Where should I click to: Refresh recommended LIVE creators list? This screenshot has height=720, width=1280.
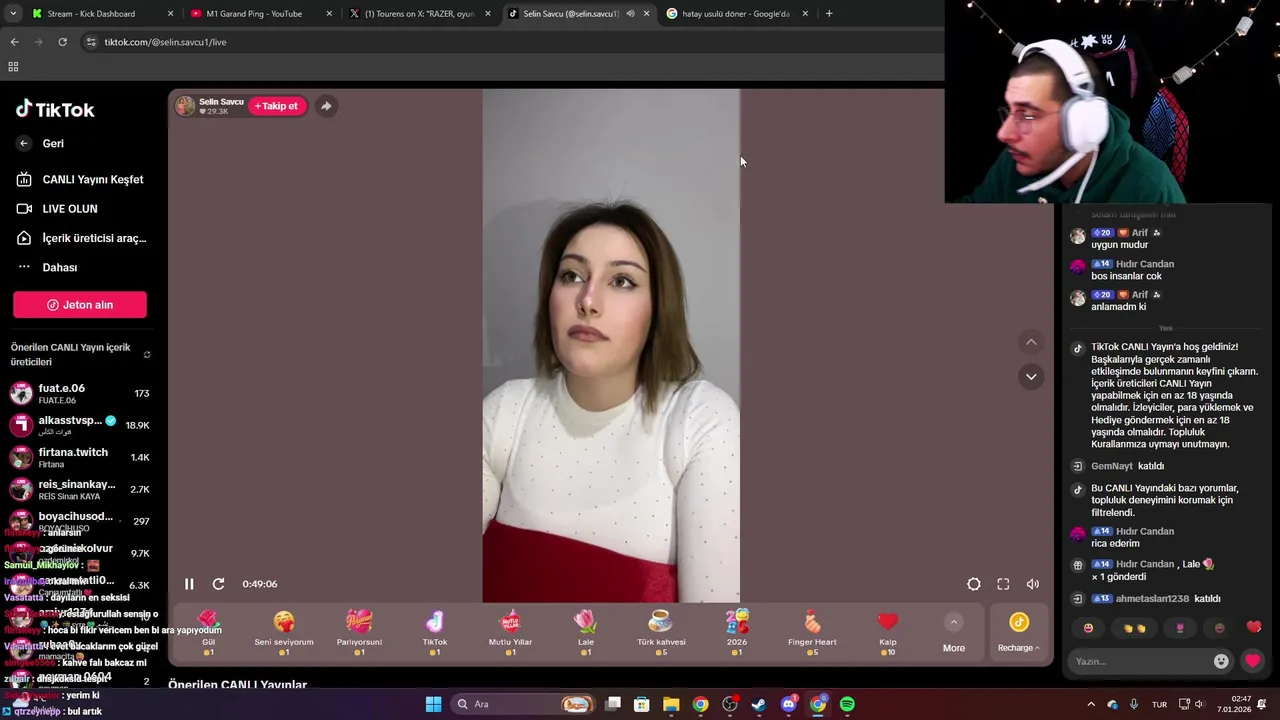[x=147, y=355]
